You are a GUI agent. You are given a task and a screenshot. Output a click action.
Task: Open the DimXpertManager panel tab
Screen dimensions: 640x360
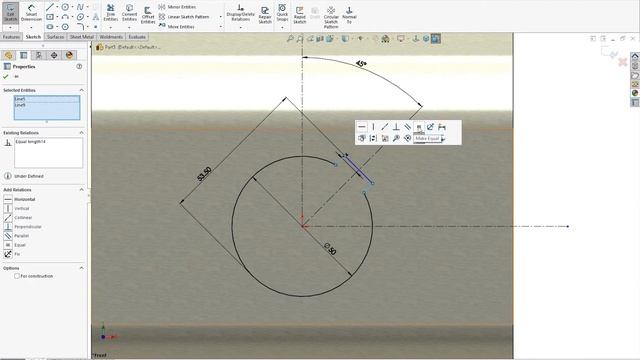(54, 55)
